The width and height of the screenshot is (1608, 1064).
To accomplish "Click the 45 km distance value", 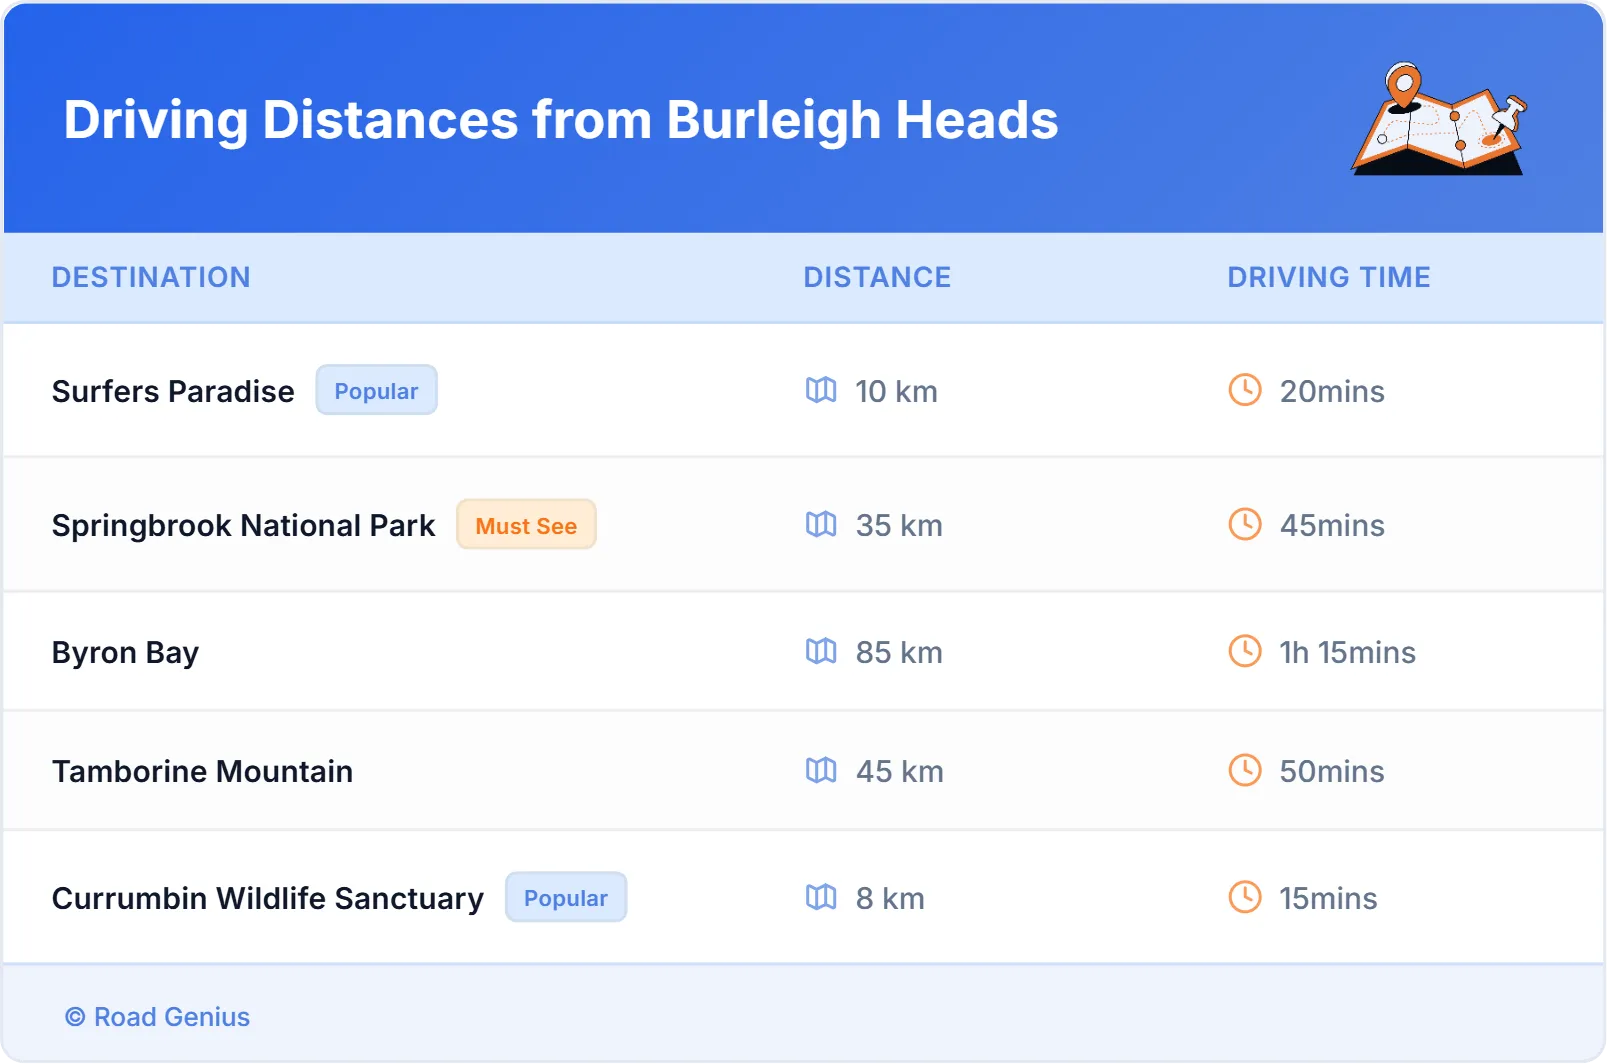I will (x=899, y=771).
